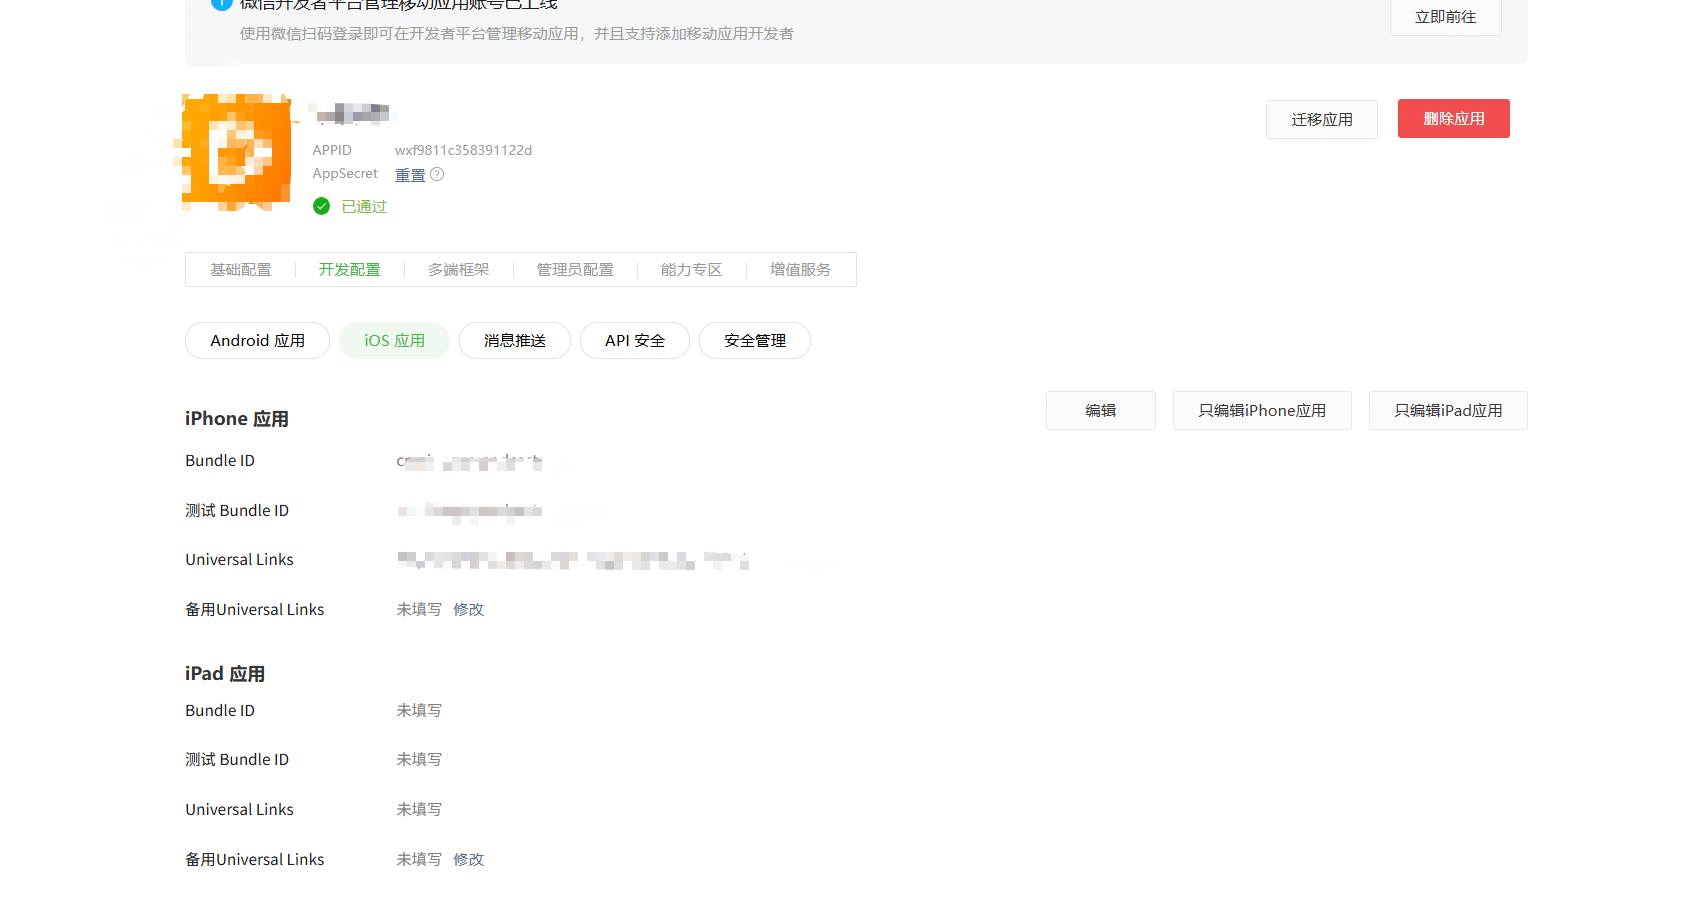Select the 开发配置 tab
Screen dimensions: 1699x915
(349, 270)
